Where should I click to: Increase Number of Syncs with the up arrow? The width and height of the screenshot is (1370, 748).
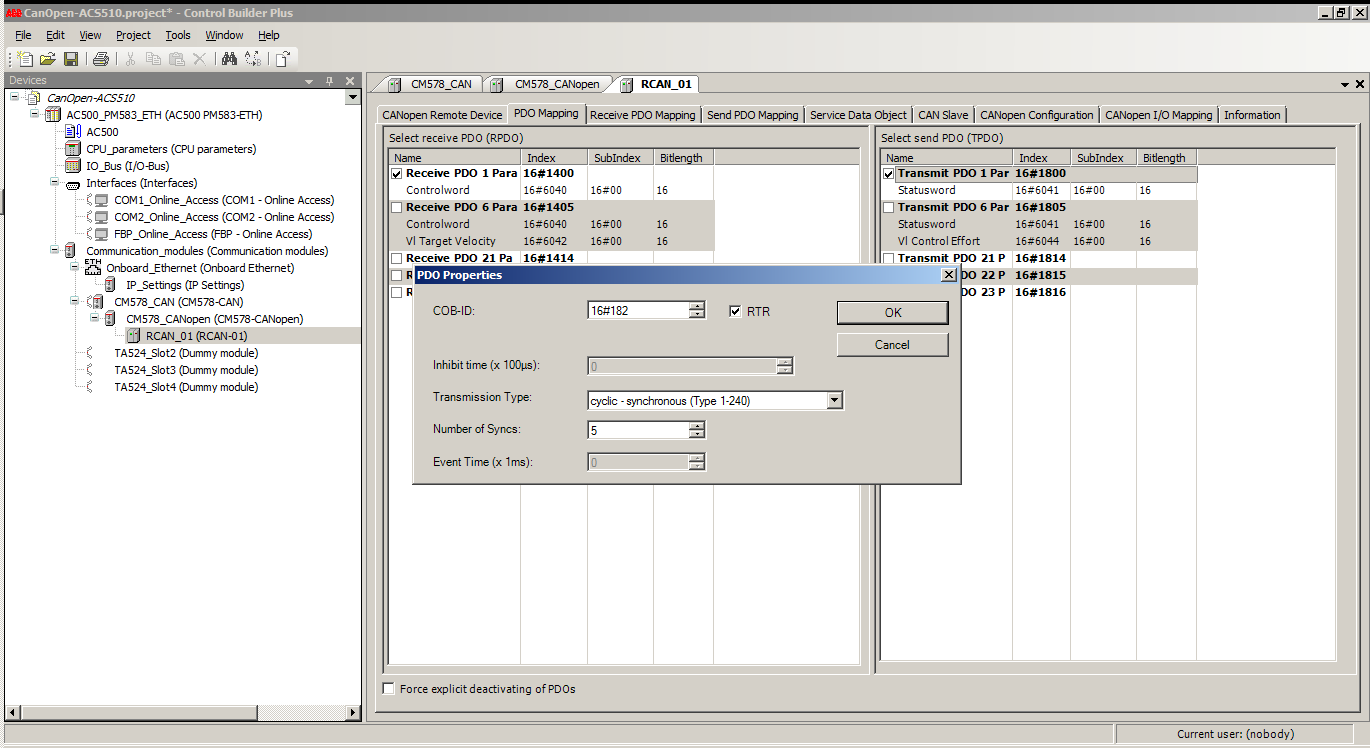(x=697, y=425)
